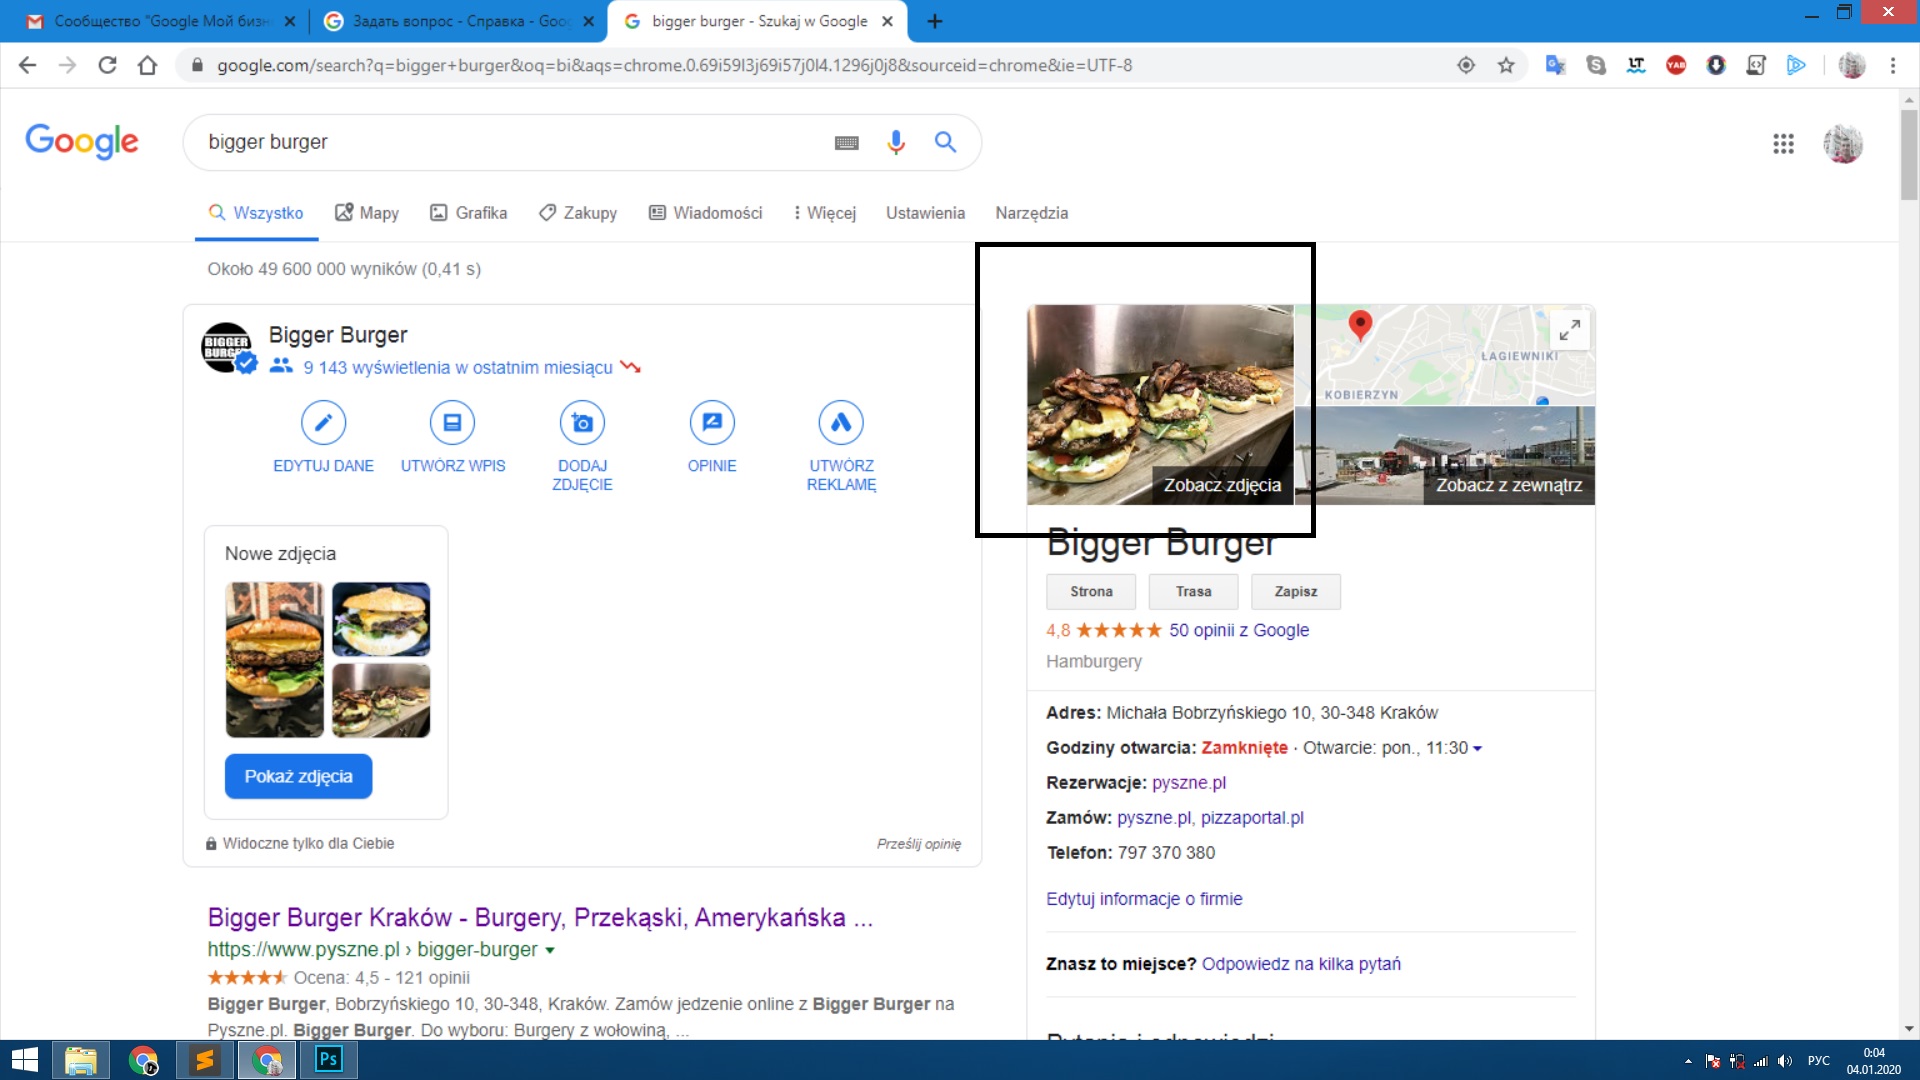Open a new browser tab
1920x1080 pixels.
(x=935, y=21)
